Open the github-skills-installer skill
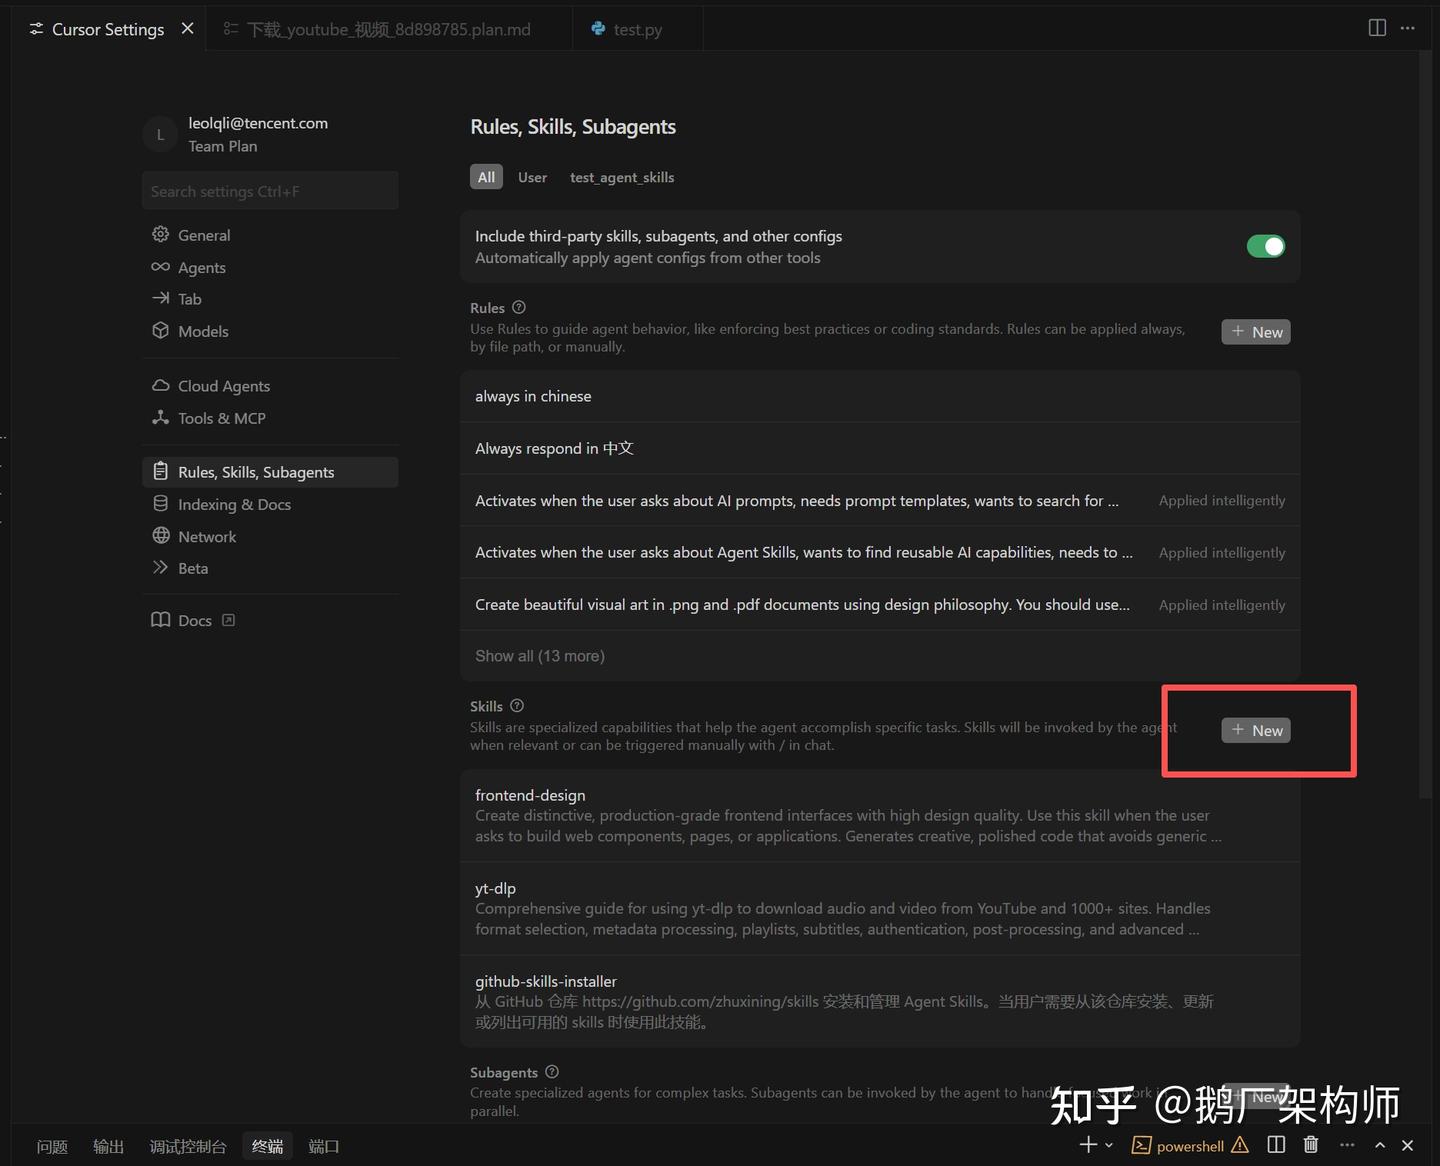 (x=880, y=1001)
